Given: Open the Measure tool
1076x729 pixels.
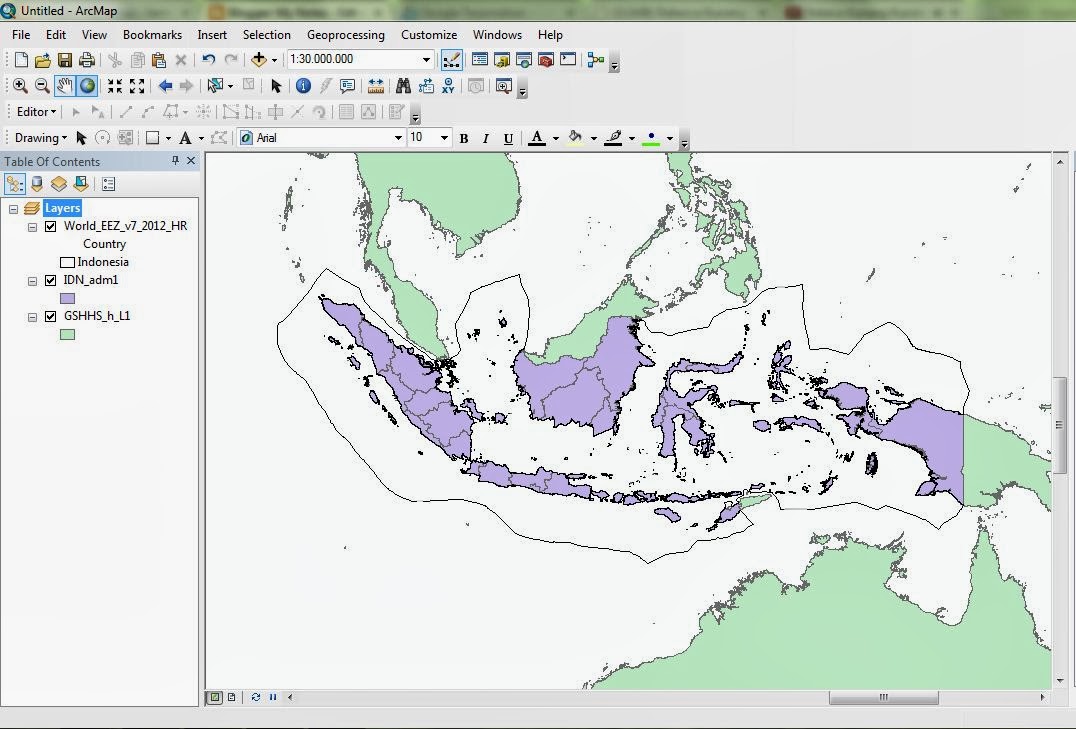Looking at the screenshot, I should 375,86.
